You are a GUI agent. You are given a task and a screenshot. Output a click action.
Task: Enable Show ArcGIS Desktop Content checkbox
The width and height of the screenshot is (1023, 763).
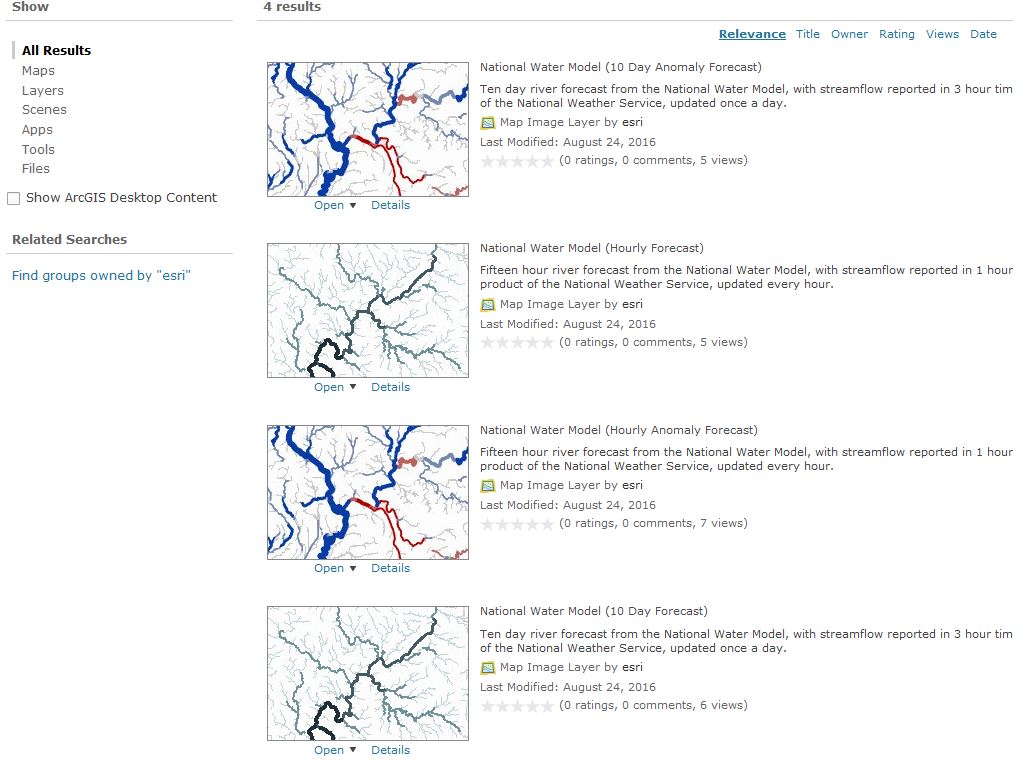[14, 199]
